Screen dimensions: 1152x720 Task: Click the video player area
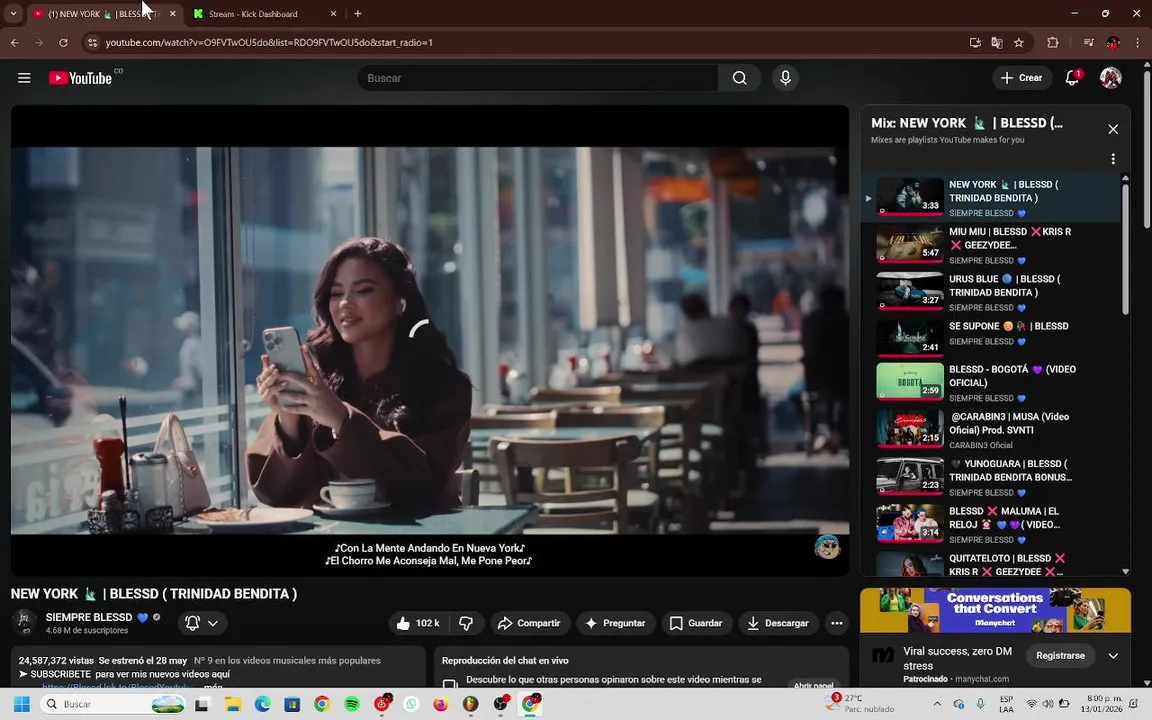pyautogui.click(x=430, y=340)
